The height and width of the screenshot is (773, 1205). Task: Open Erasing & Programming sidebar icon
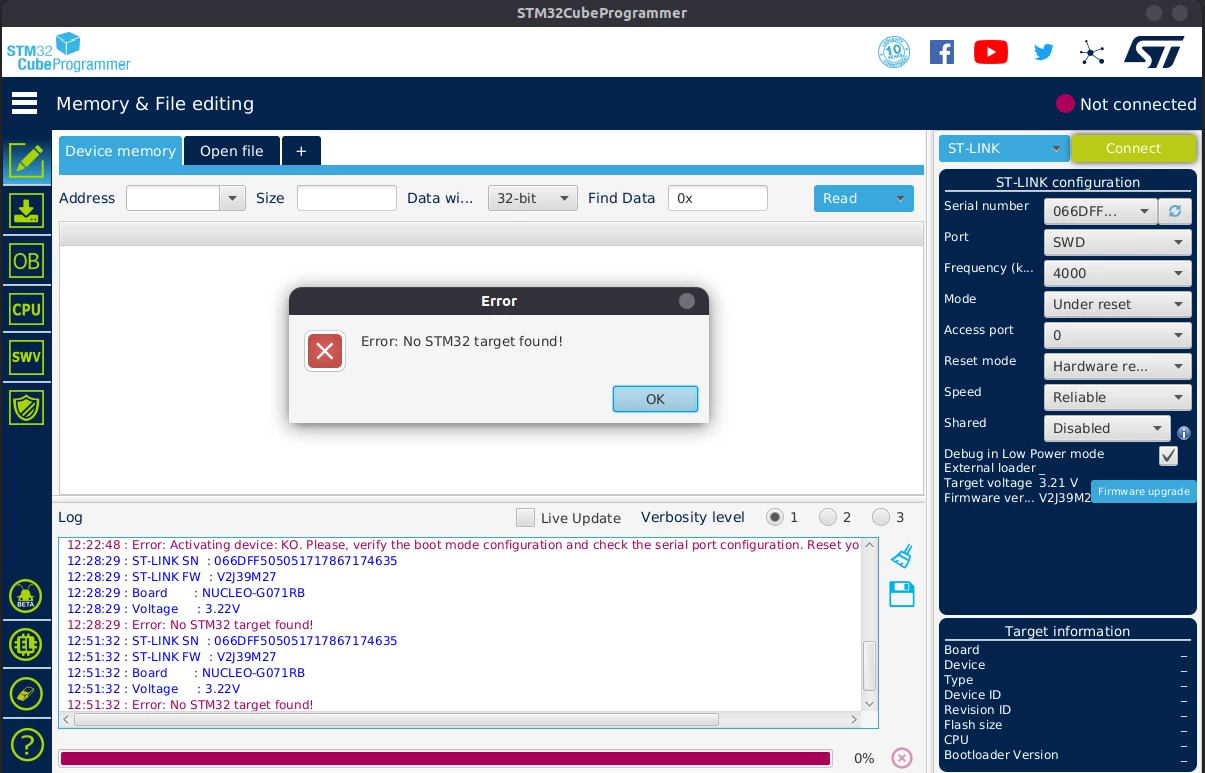pyautogui.click(x=26, y=211)
